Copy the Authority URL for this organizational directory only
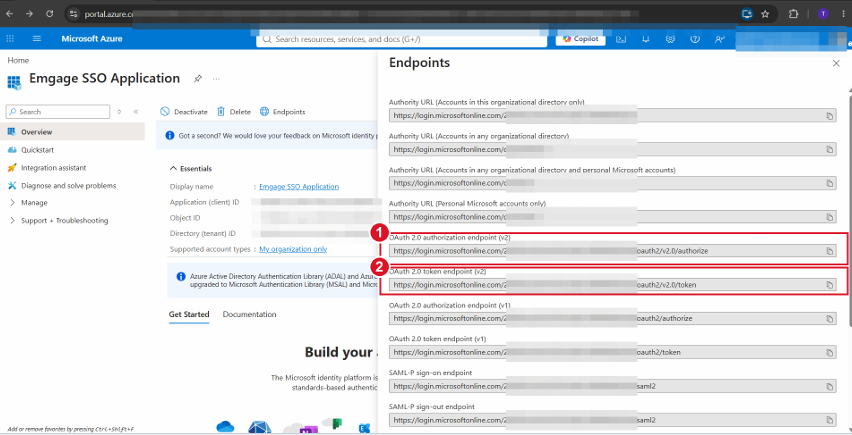This screenshot has height=435, width=852. click(829, 116)
